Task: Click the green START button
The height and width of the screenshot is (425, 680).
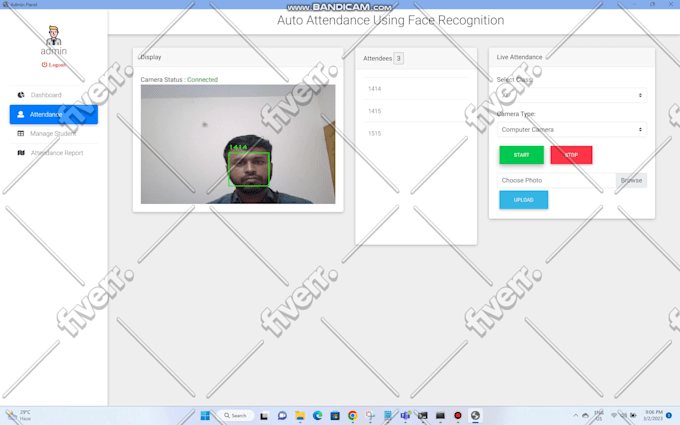Action: pos(521,155)
